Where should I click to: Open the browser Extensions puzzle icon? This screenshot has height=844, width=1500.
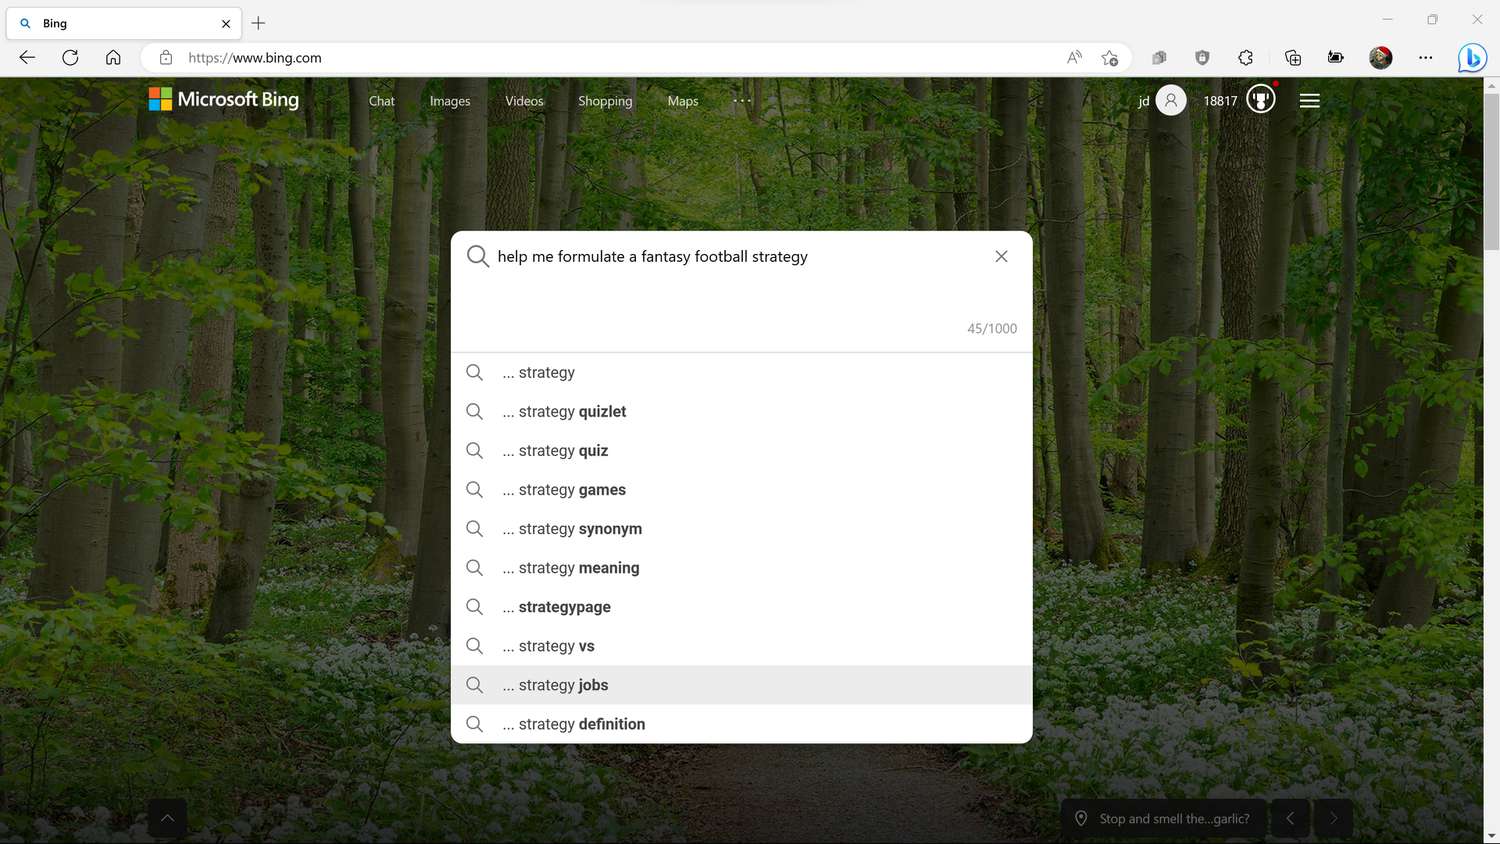pyautogui.click(x=1245, y=58)
